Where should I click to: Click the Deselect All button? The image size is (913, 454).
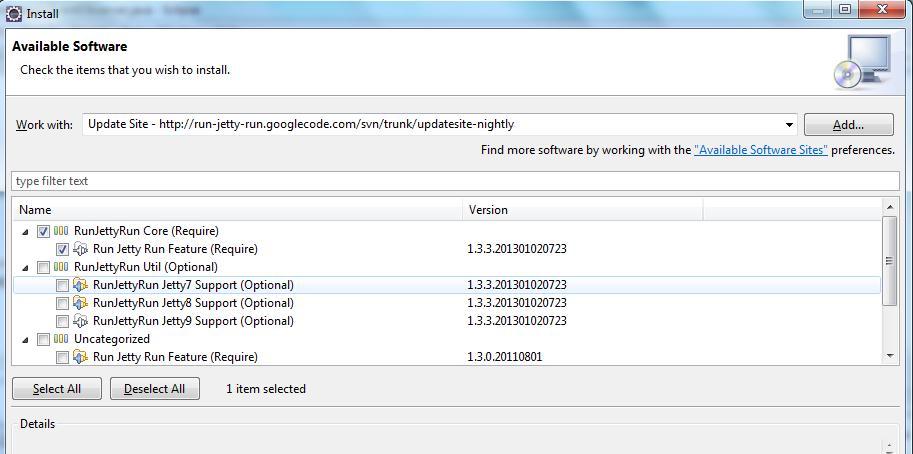[155, 389]
